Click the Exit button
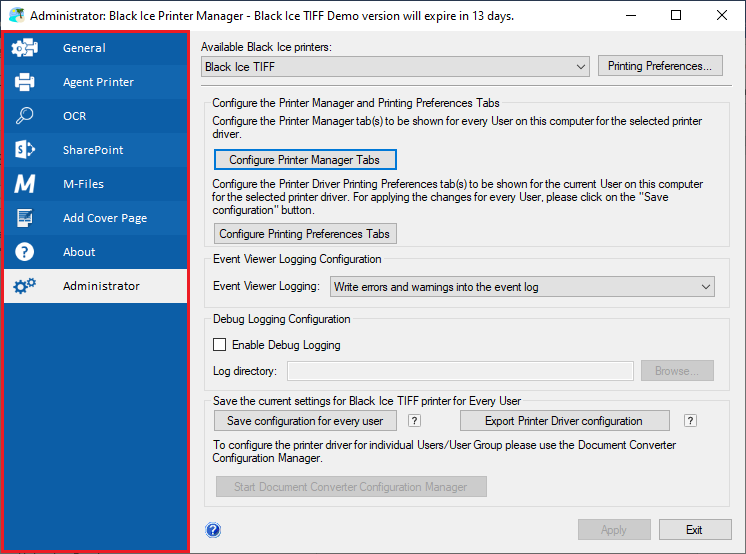 point(695,530)
